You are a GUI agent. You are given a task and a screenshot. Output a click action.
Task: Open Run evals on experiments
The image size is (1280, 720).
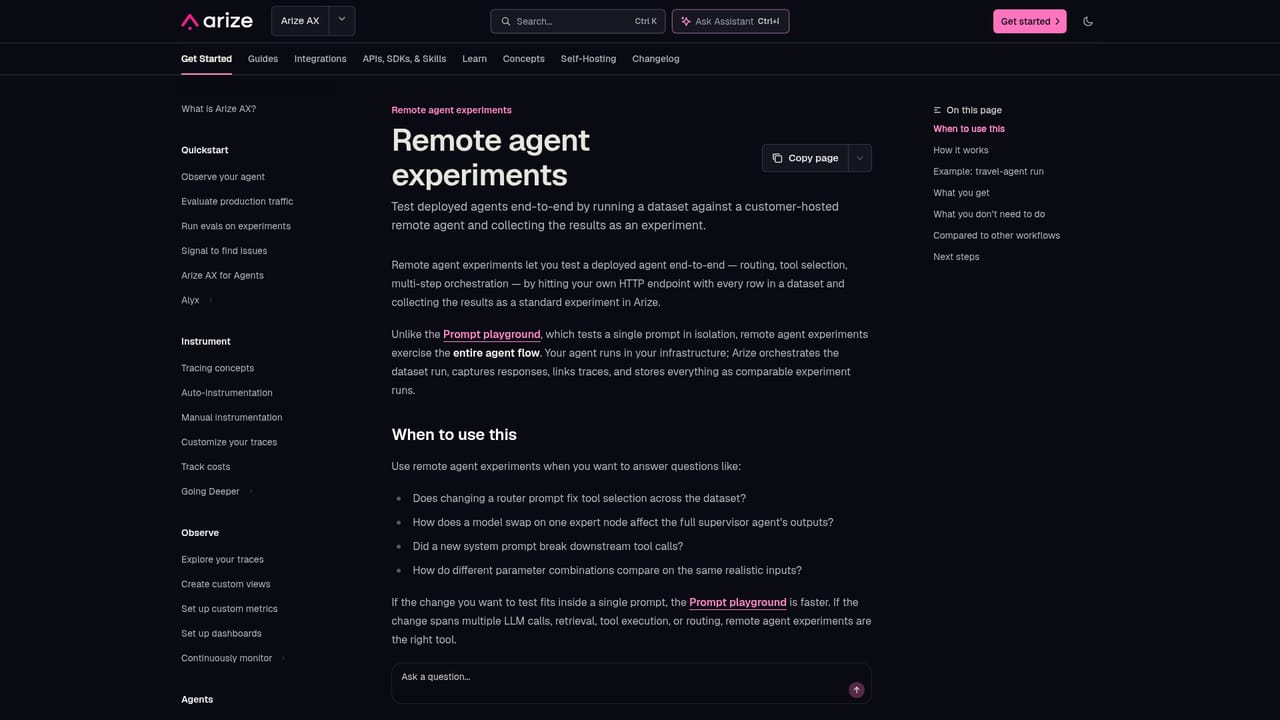coord(236,226)
